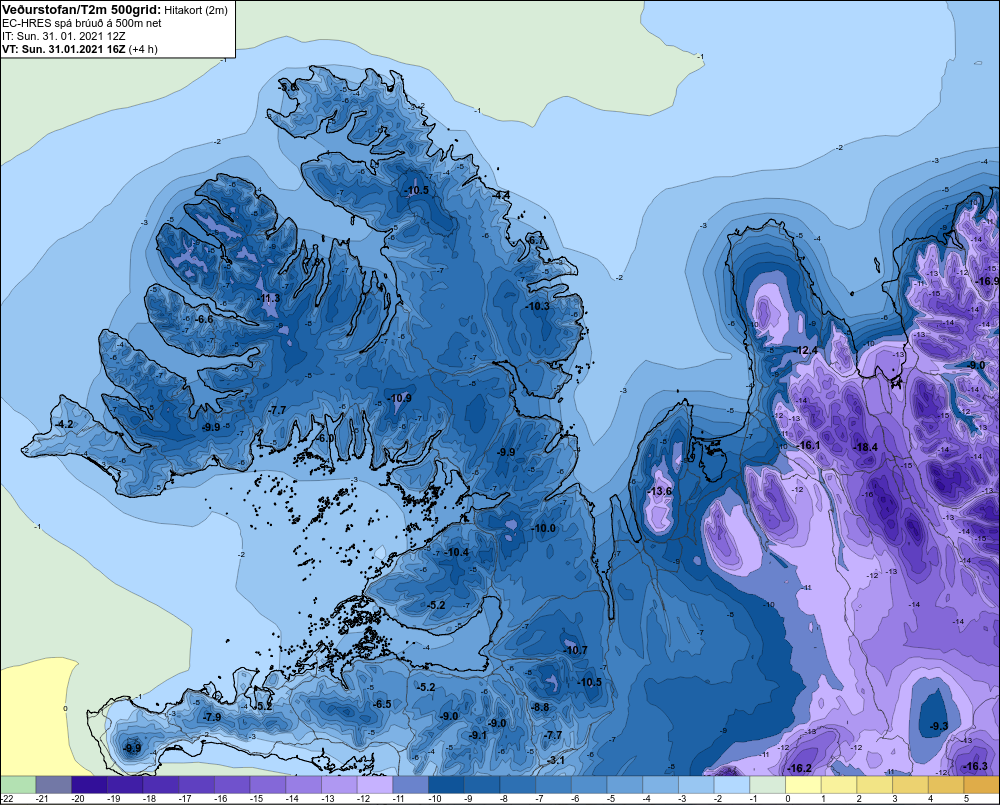Click the legend swatch above the -22 label

(x=18, y=785)
